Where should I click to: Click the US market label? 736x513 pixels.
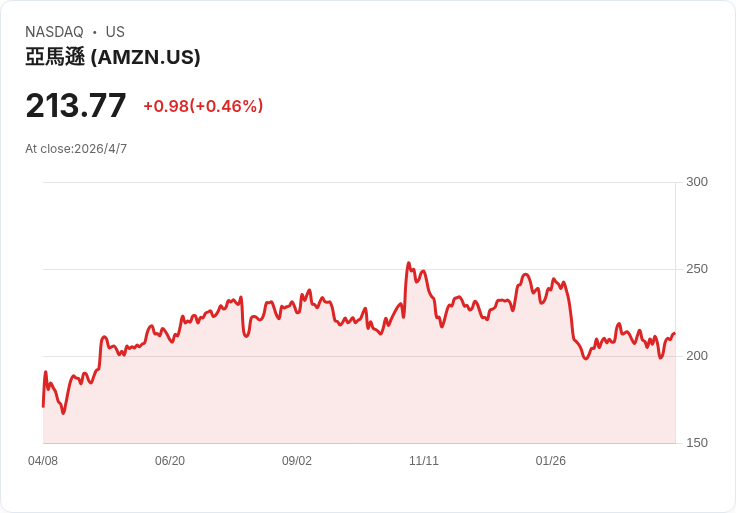point(115,32)
